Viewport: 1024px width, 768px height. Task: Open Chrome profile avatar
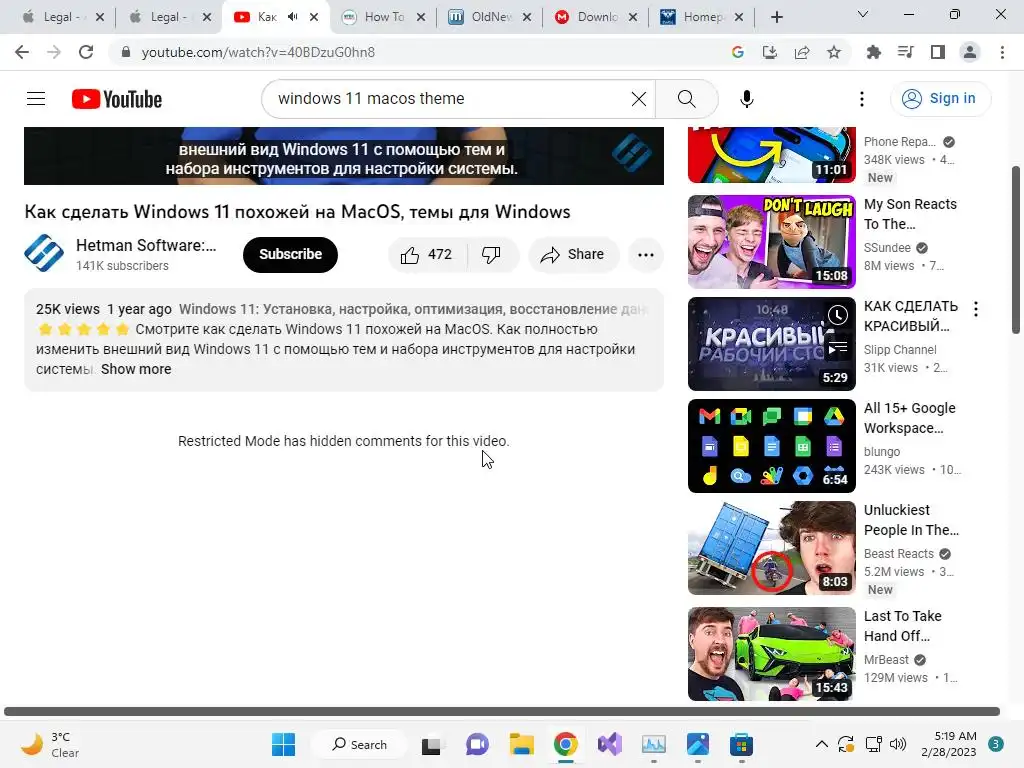point(970,52)
